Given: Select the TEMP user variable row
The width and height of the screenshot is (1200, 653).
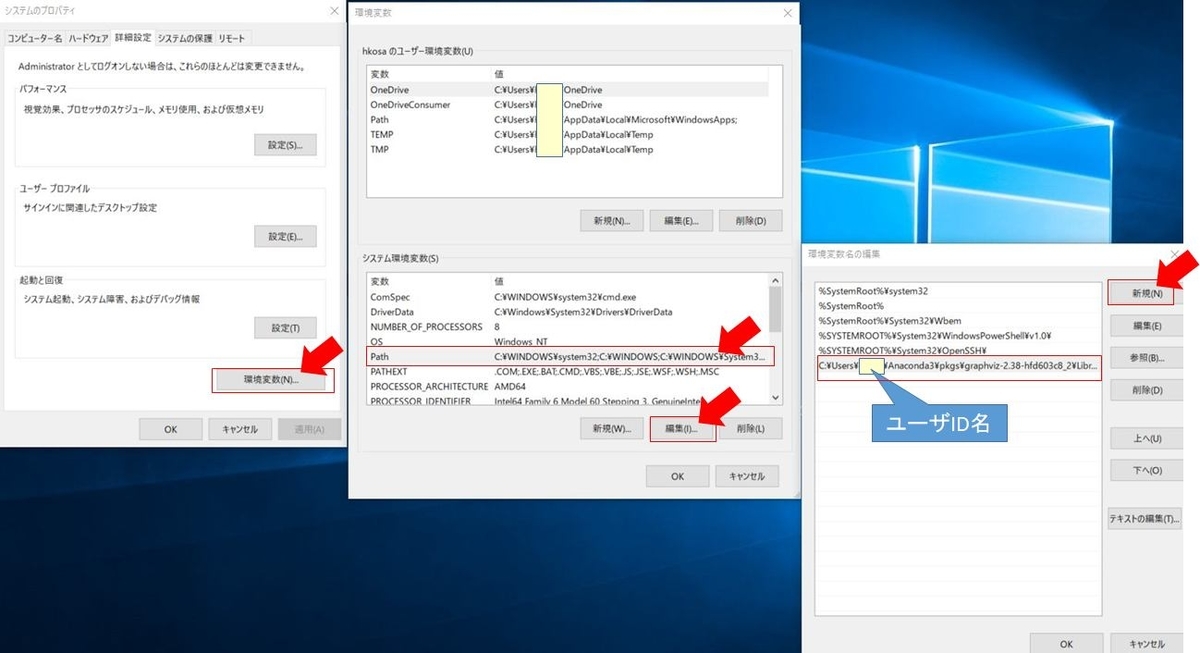Looking at the screenshot, I should click(x=568, y=134).
